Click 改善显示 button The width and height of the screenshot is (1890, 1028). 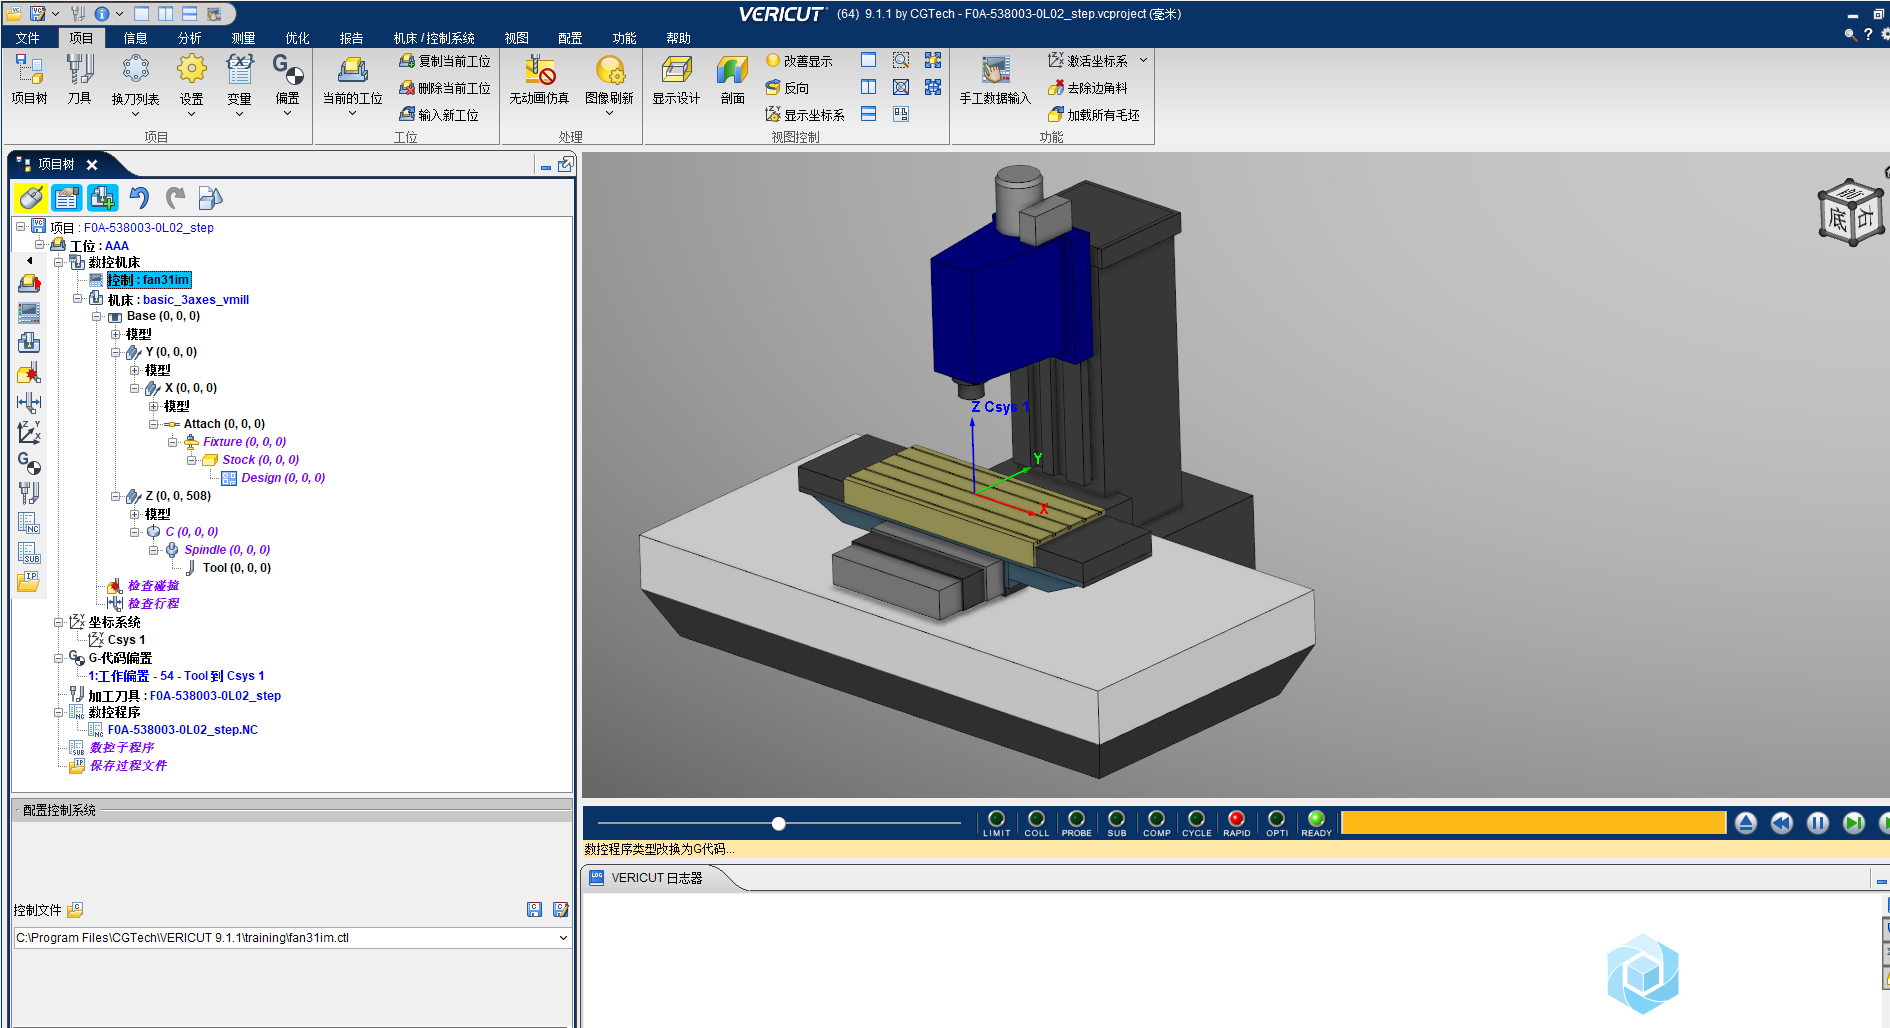(799, 61)
